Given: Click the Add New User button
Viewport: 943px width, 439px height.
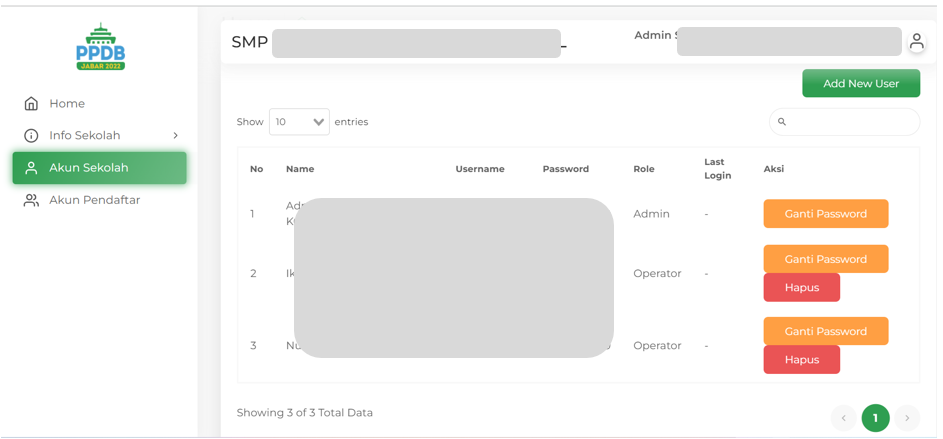Looking at the screenshot, I should click(860, 84).
